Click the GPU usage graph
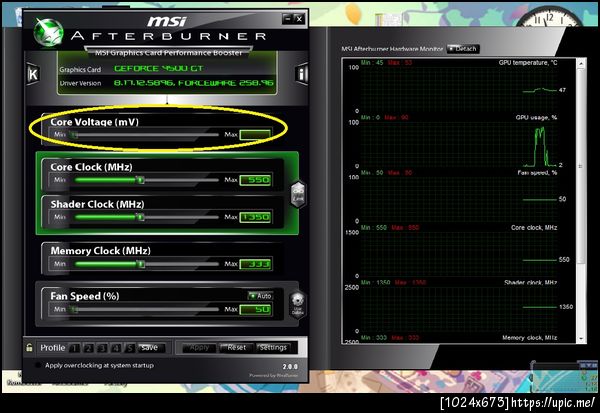 [x=458, y=144]
